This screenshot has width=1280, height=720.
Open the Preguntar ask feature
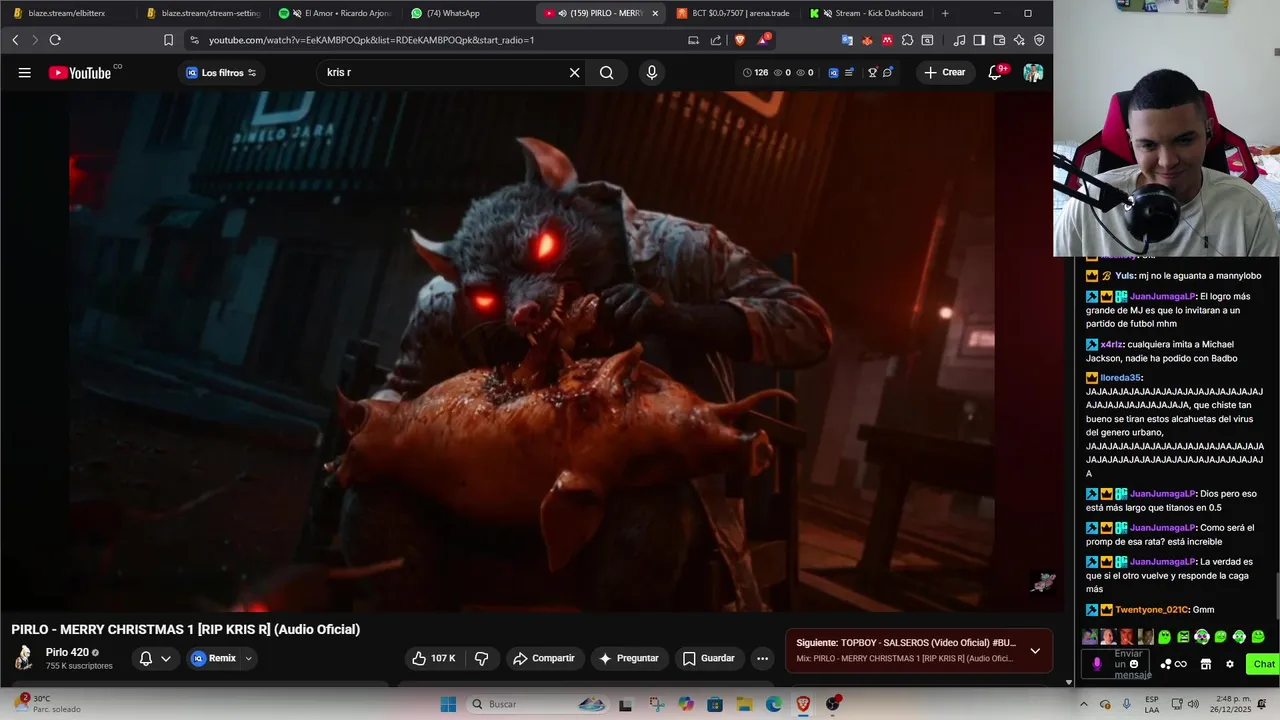tap(629, 658)
